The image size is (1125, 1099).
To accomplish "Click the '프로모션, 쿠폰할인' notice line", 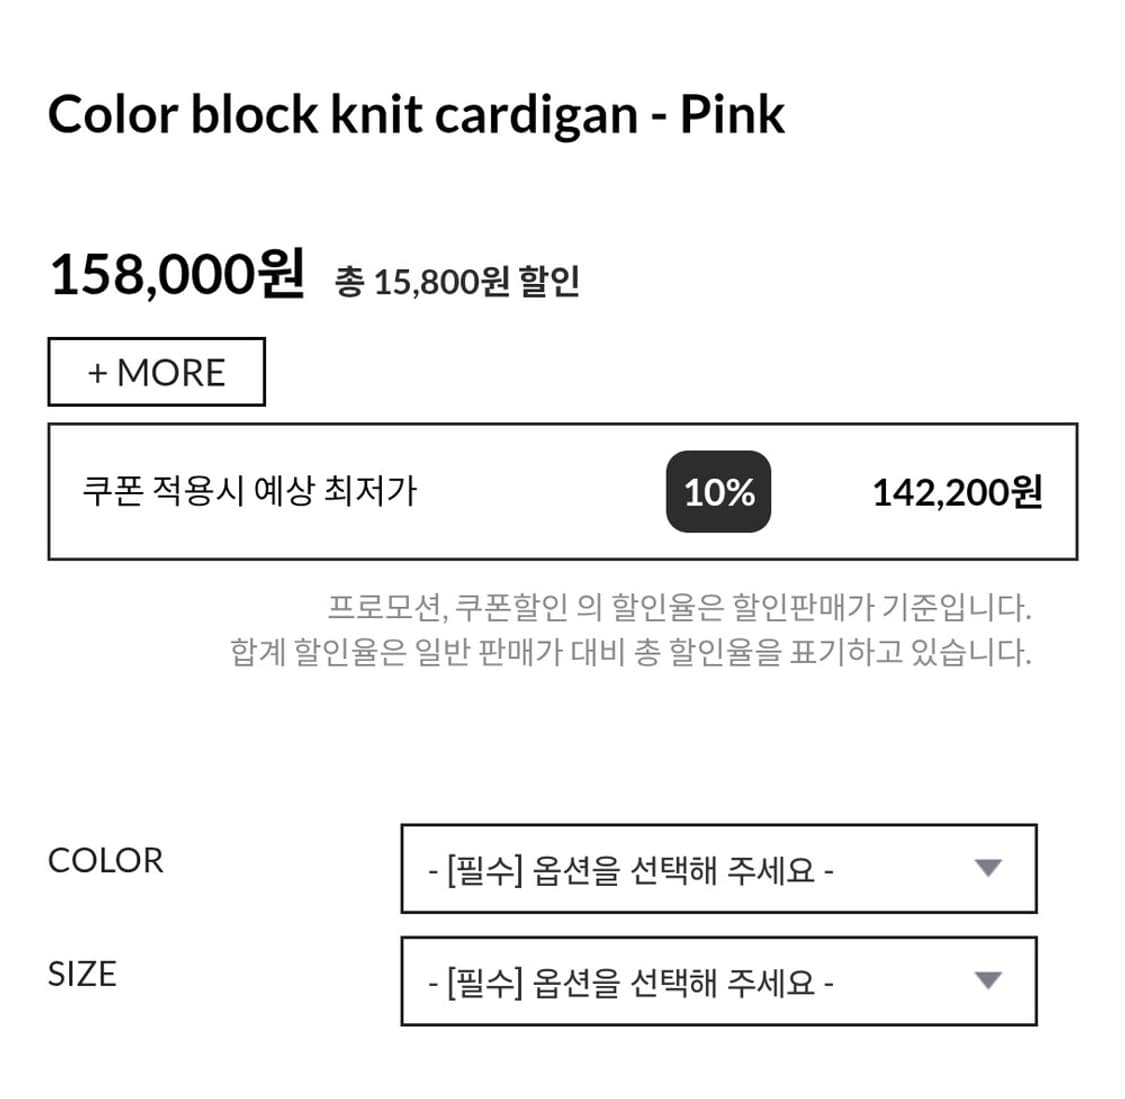I will click(x=679, y=607).
